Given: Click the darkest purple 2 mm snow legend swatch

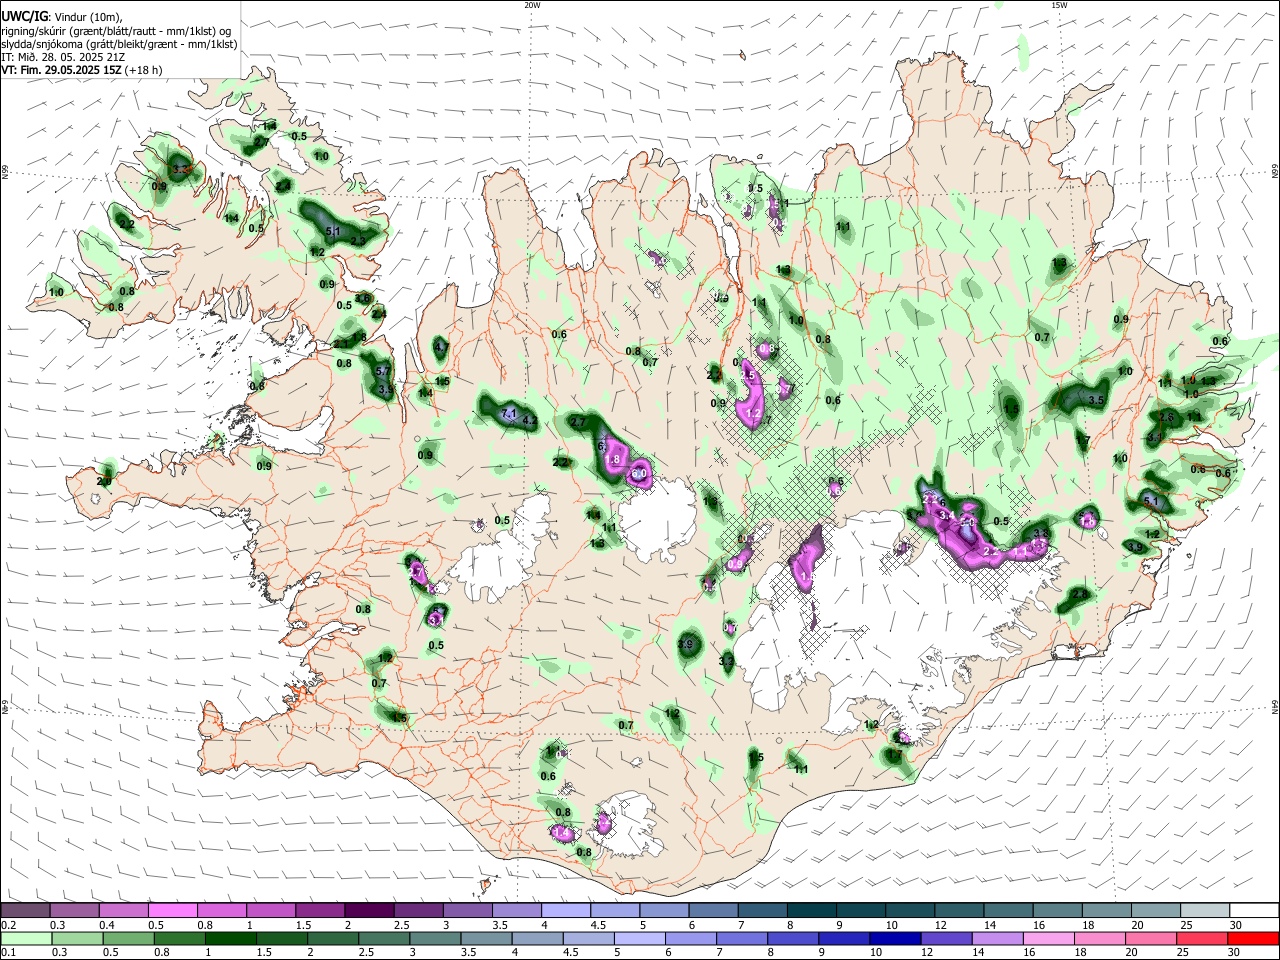Looking at the screenshot, I should tap(370, 911).
